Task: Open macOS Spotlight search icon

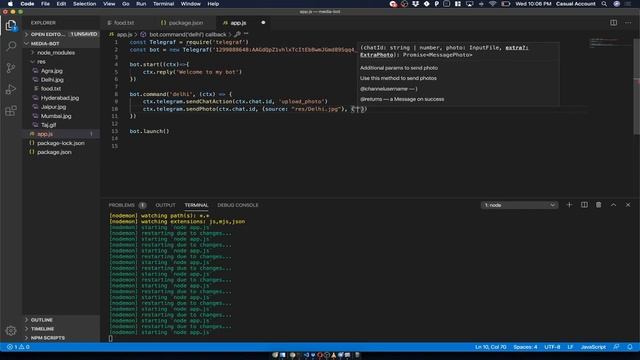Action: click(604, 4)
